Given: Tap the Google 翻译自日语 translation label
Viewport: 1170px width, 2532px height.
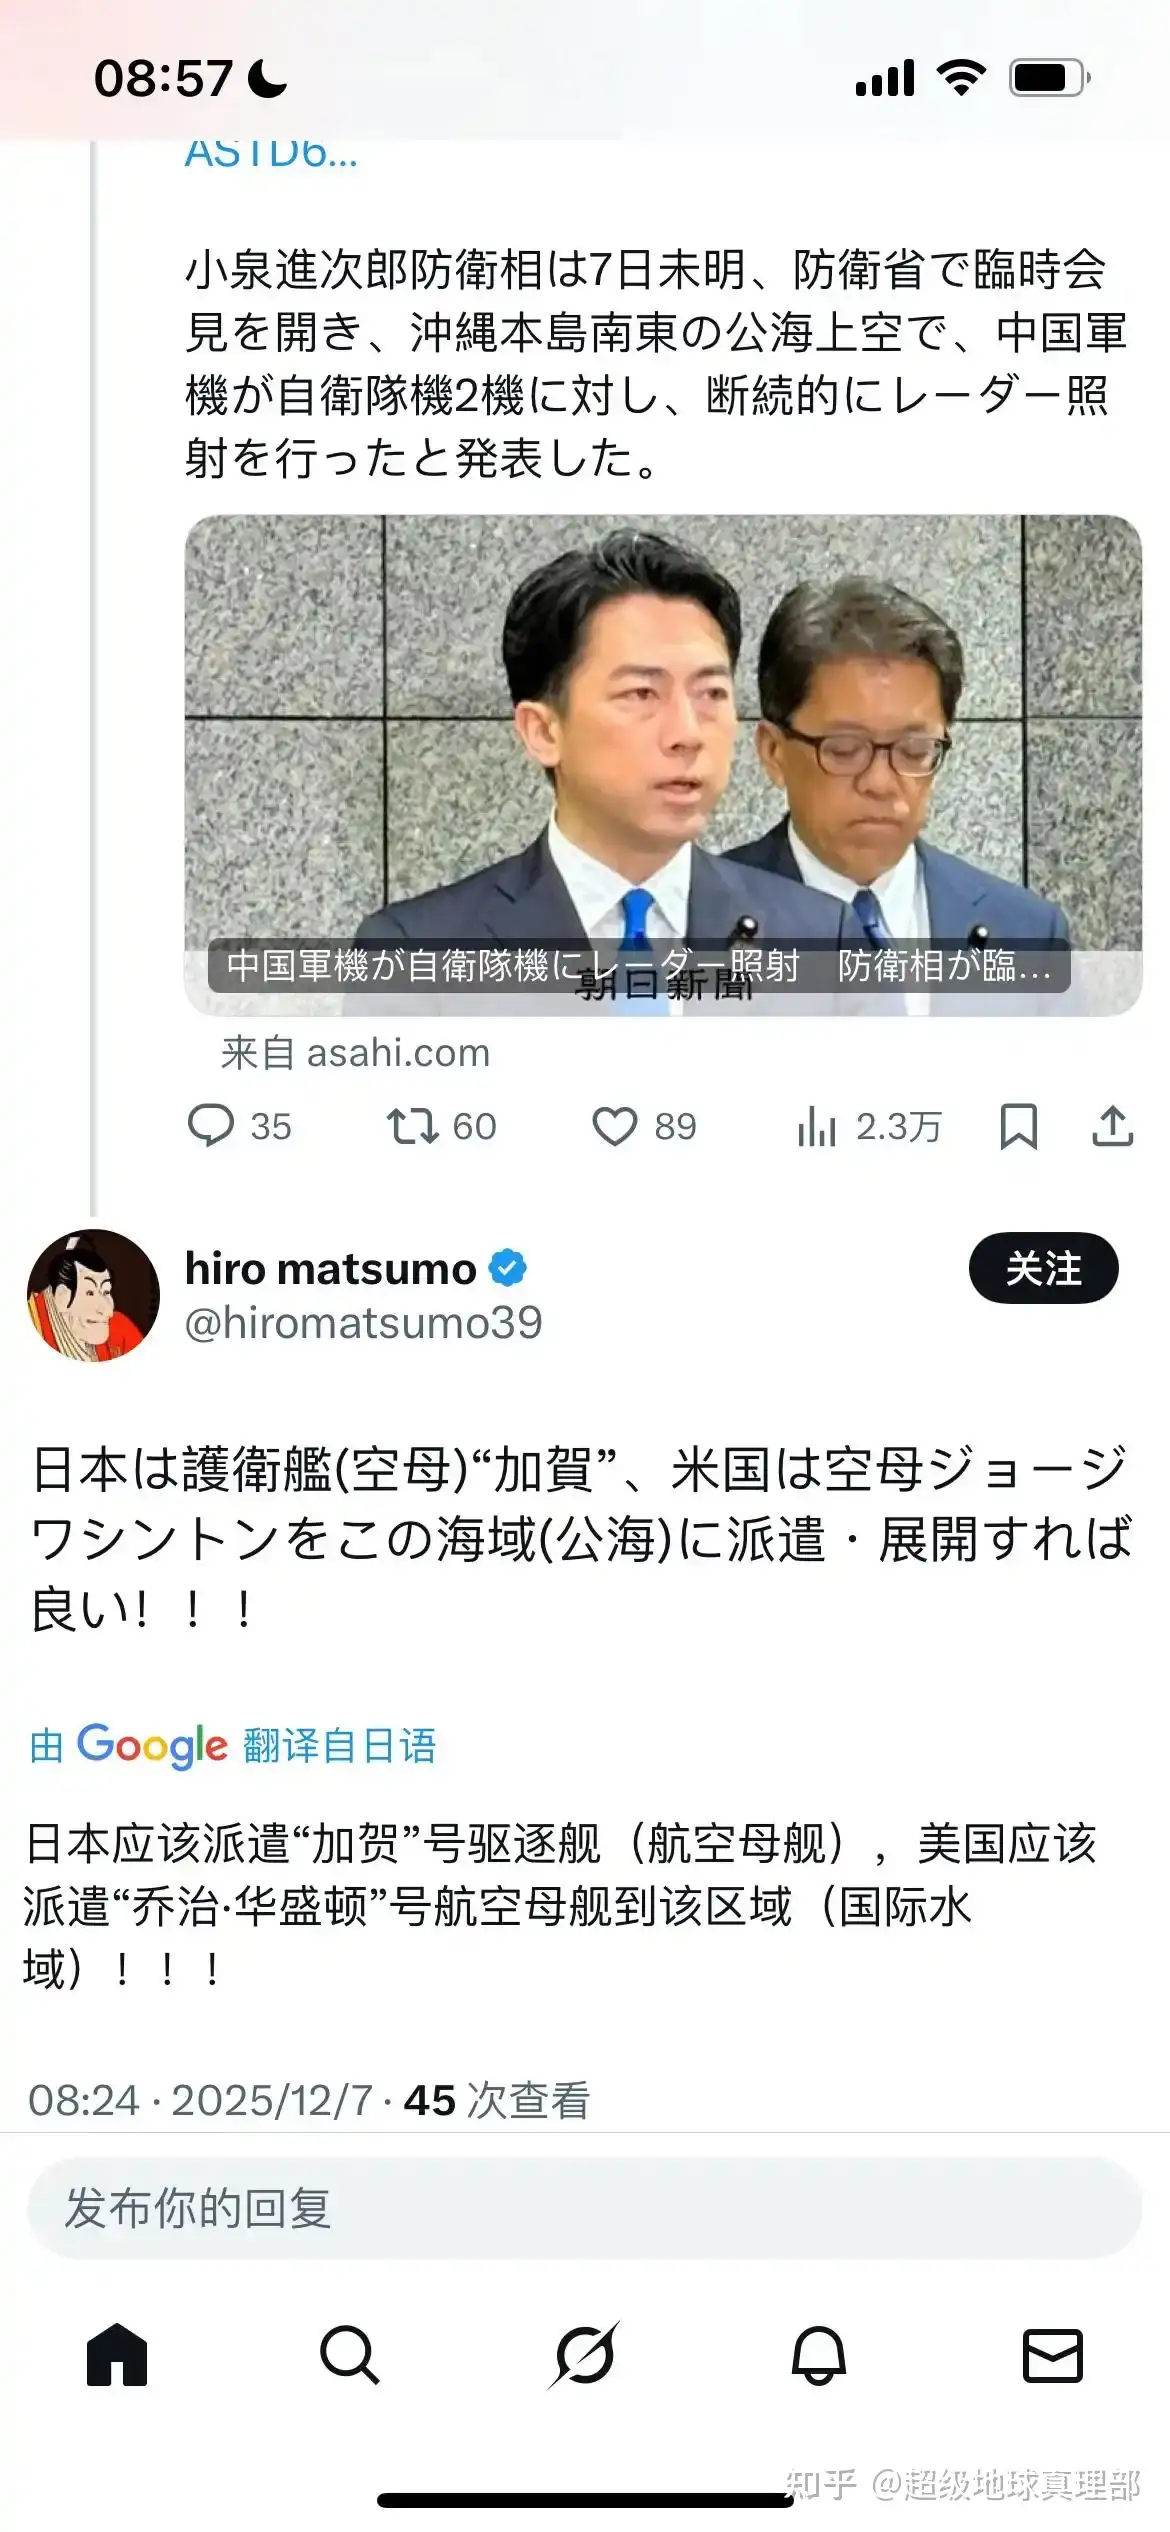Looking at the screenshot, I should [x=232, y=1746].
